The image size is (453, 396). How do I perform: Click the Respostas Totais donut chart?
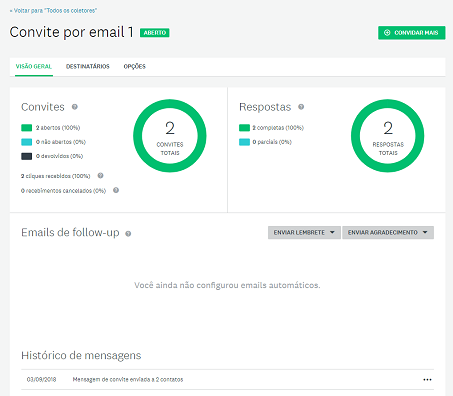(388, 136)
